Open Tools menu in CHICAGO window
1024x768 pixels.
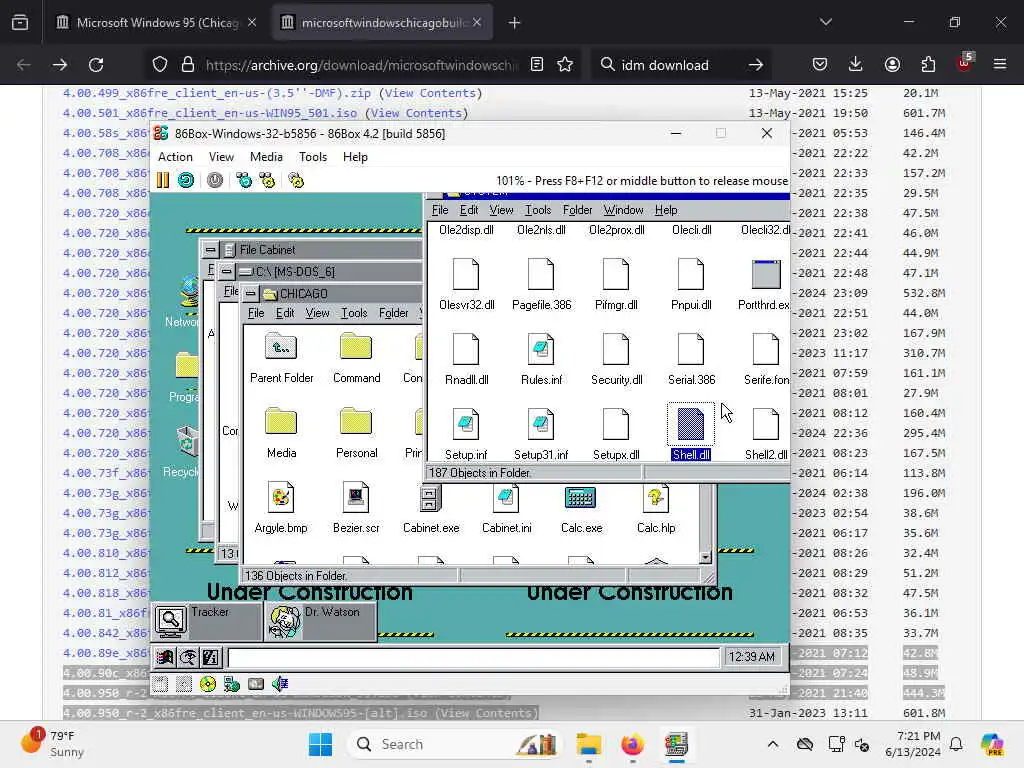(354, 313)
